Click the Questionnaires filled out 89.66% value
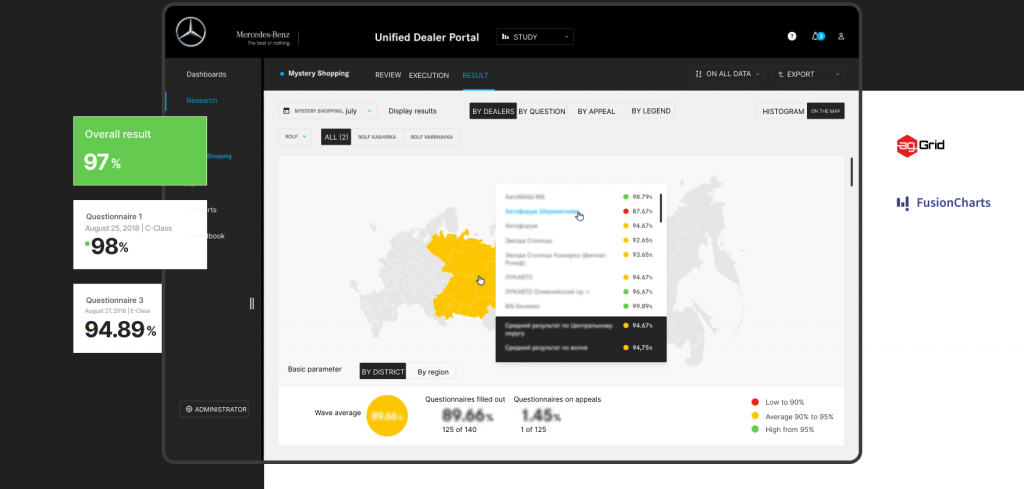1024x489 pixels. pyautogui.click(x=468, y=416)
